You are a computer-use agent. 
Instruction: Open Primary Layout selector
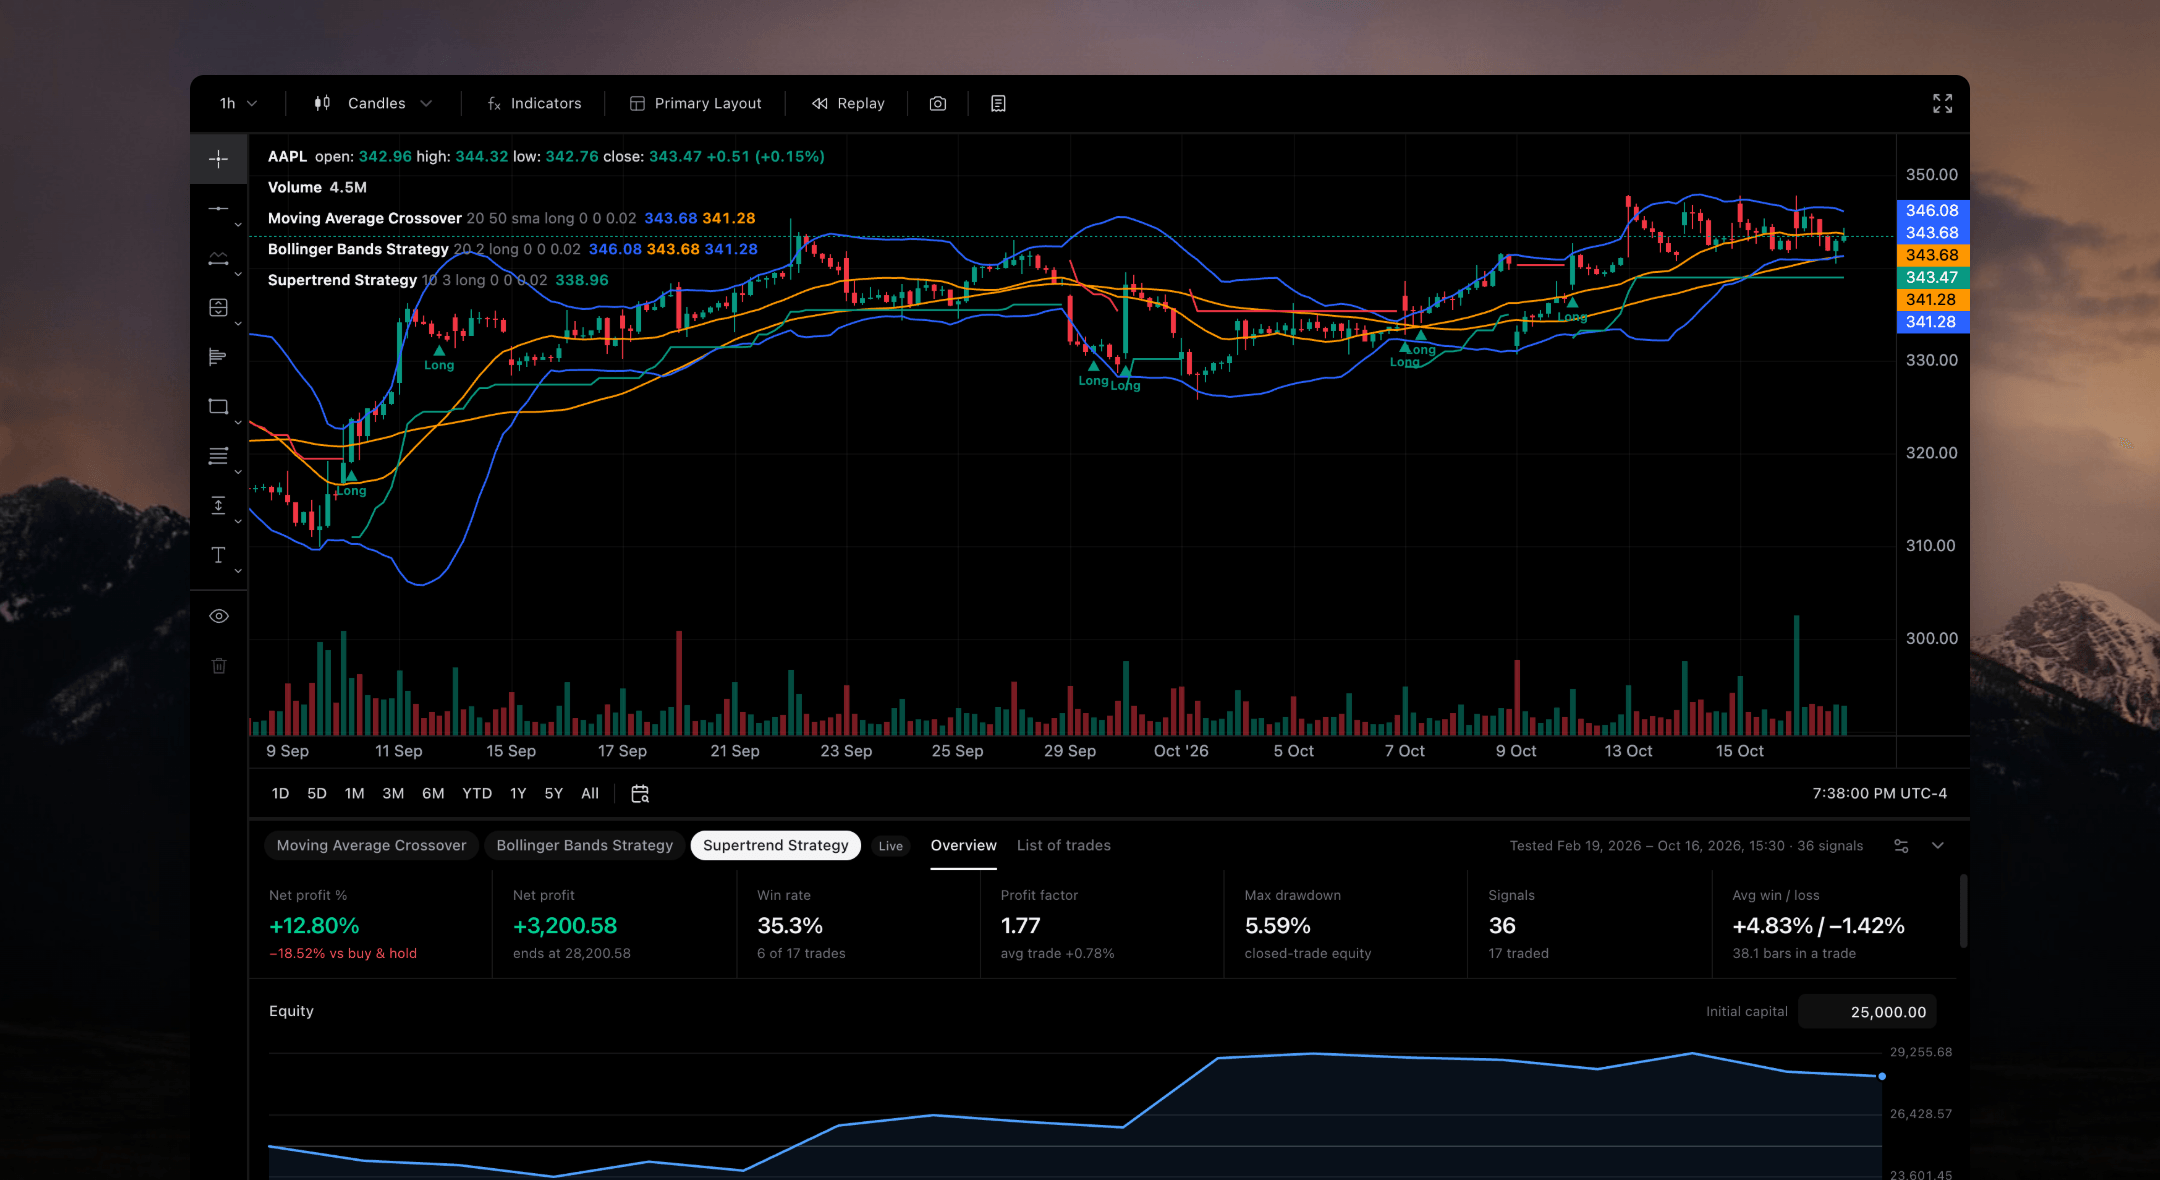[x=695, y=103]
